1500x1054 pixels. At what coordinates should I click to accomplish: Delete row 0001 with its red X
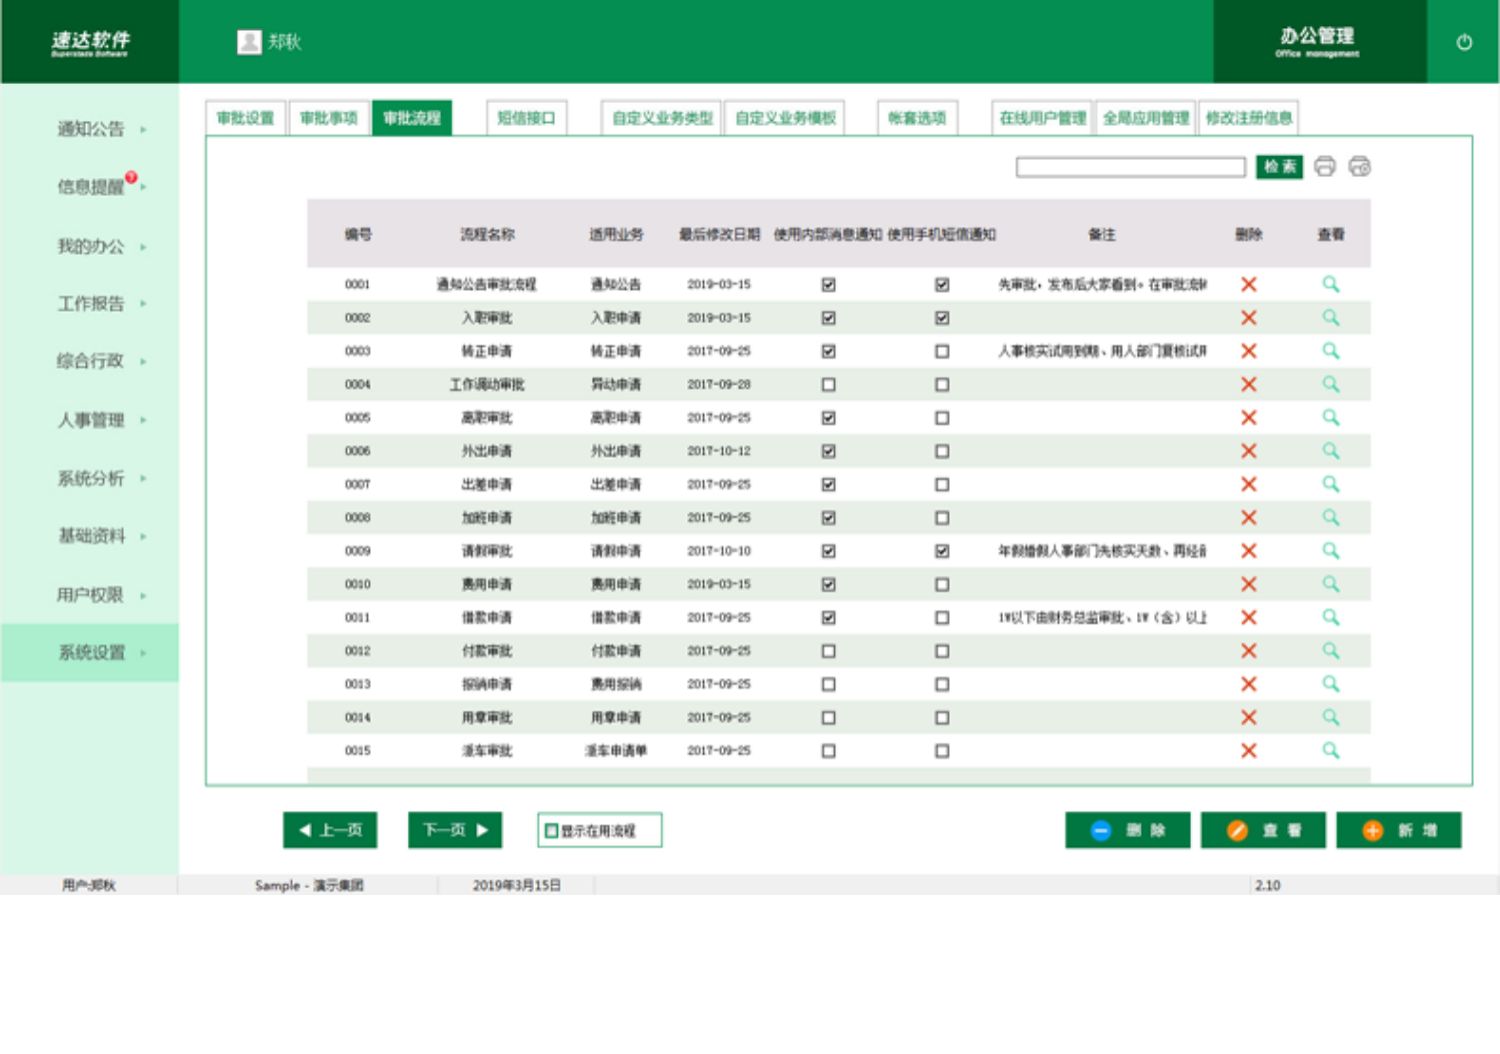coord(1249,284)
